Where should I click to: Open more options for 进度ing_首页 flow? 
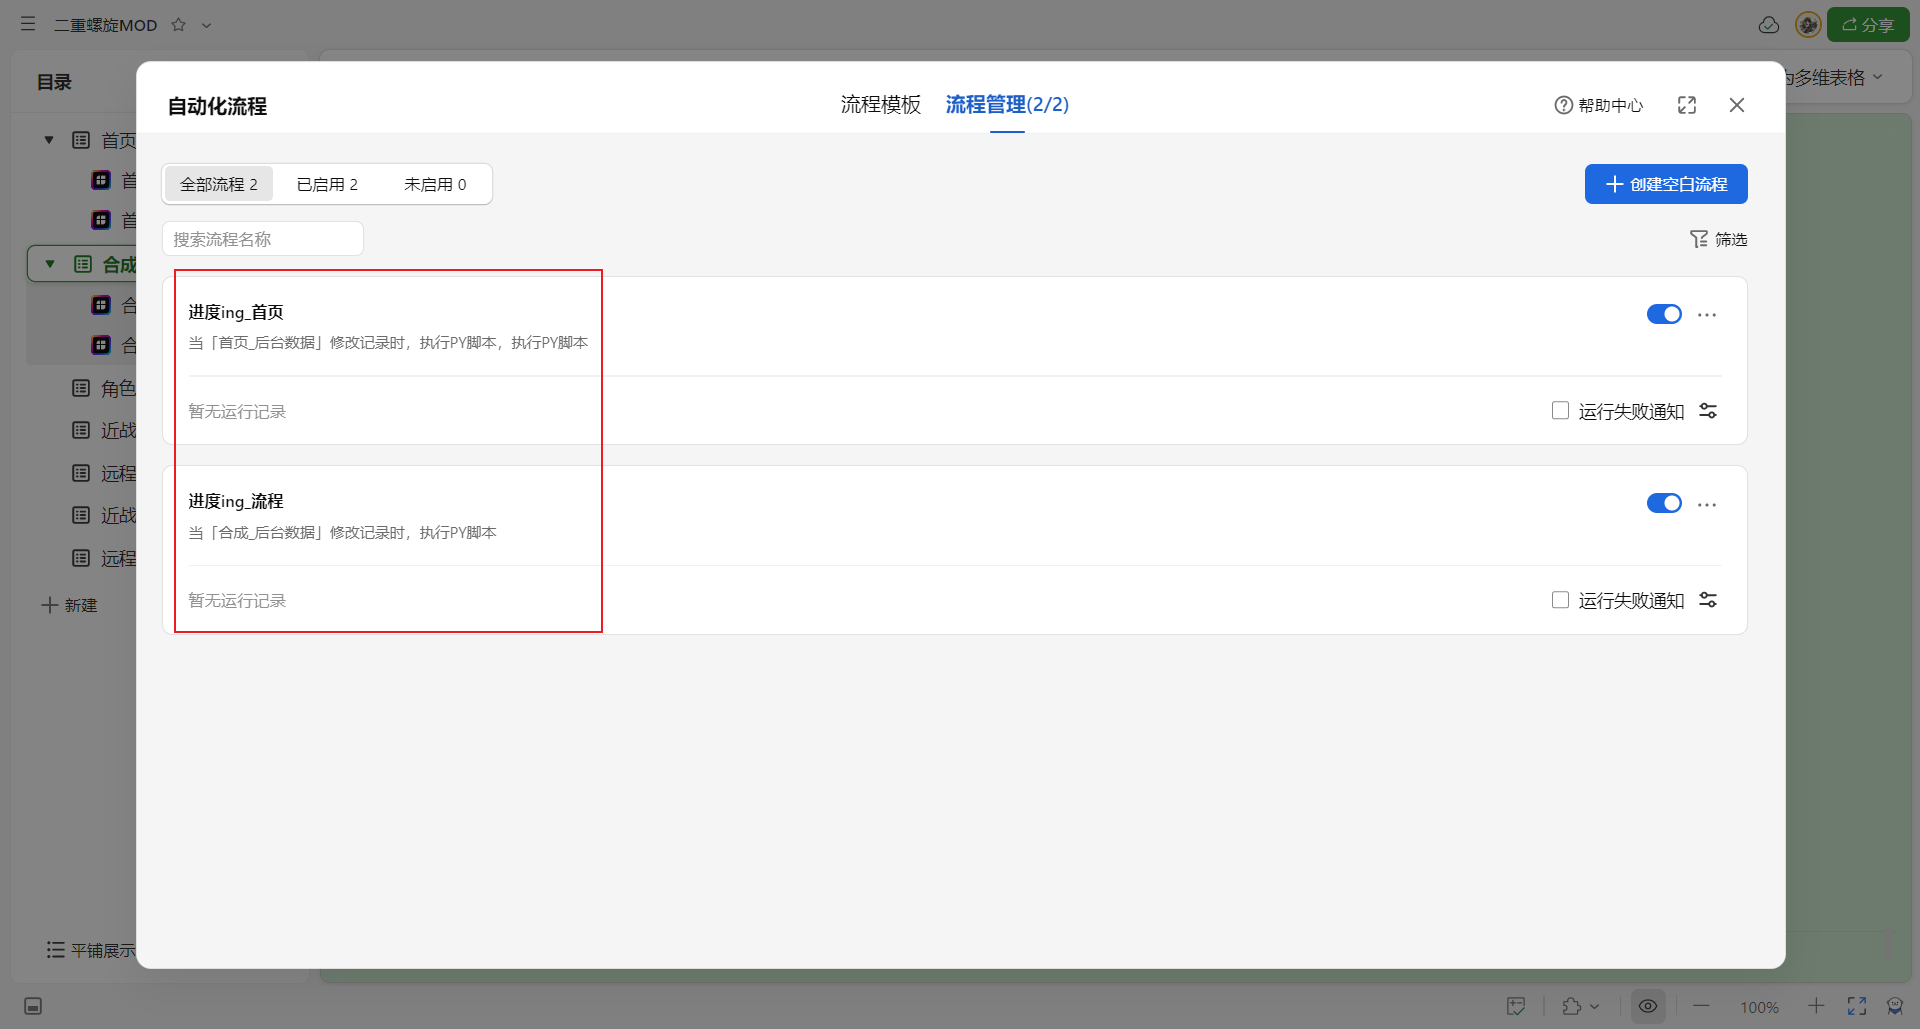(x=1707, y=315)
